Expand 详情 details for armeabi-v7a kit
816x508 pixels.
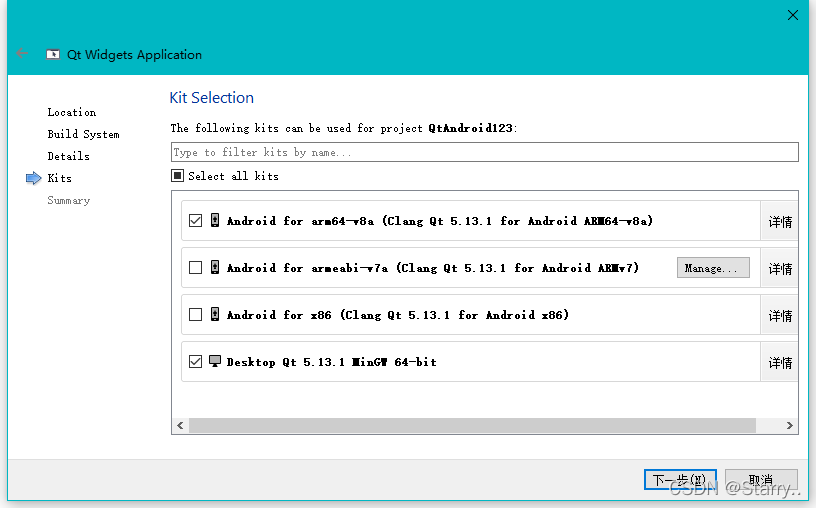779,268
